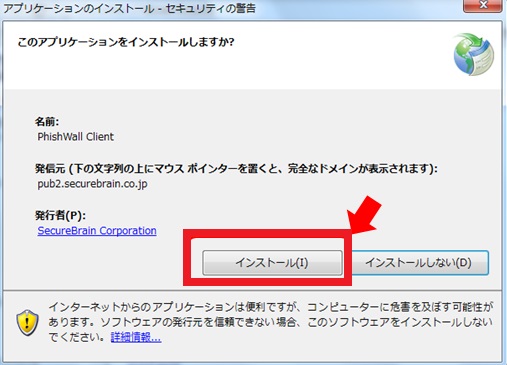Open the SecureBrain Corporation publisher link
Screen dimensions: 507x365
97,231
